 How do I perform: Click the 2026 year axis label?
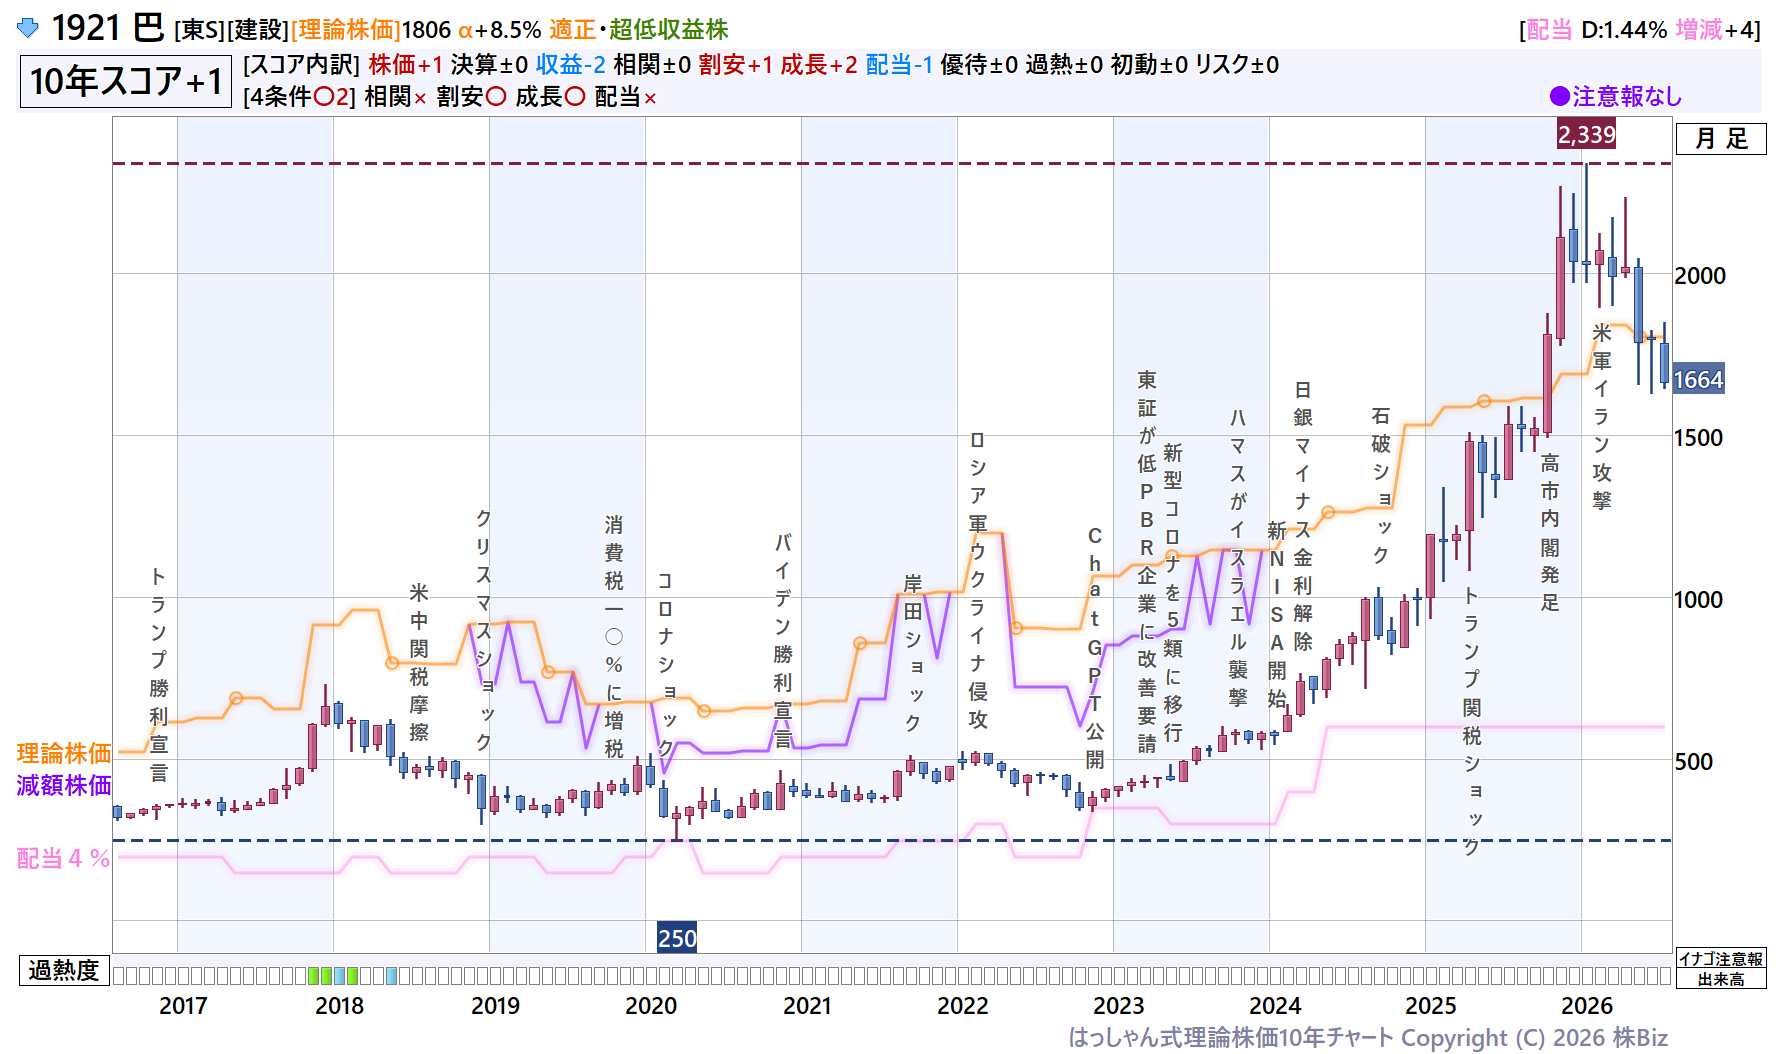point(1588,1006)
